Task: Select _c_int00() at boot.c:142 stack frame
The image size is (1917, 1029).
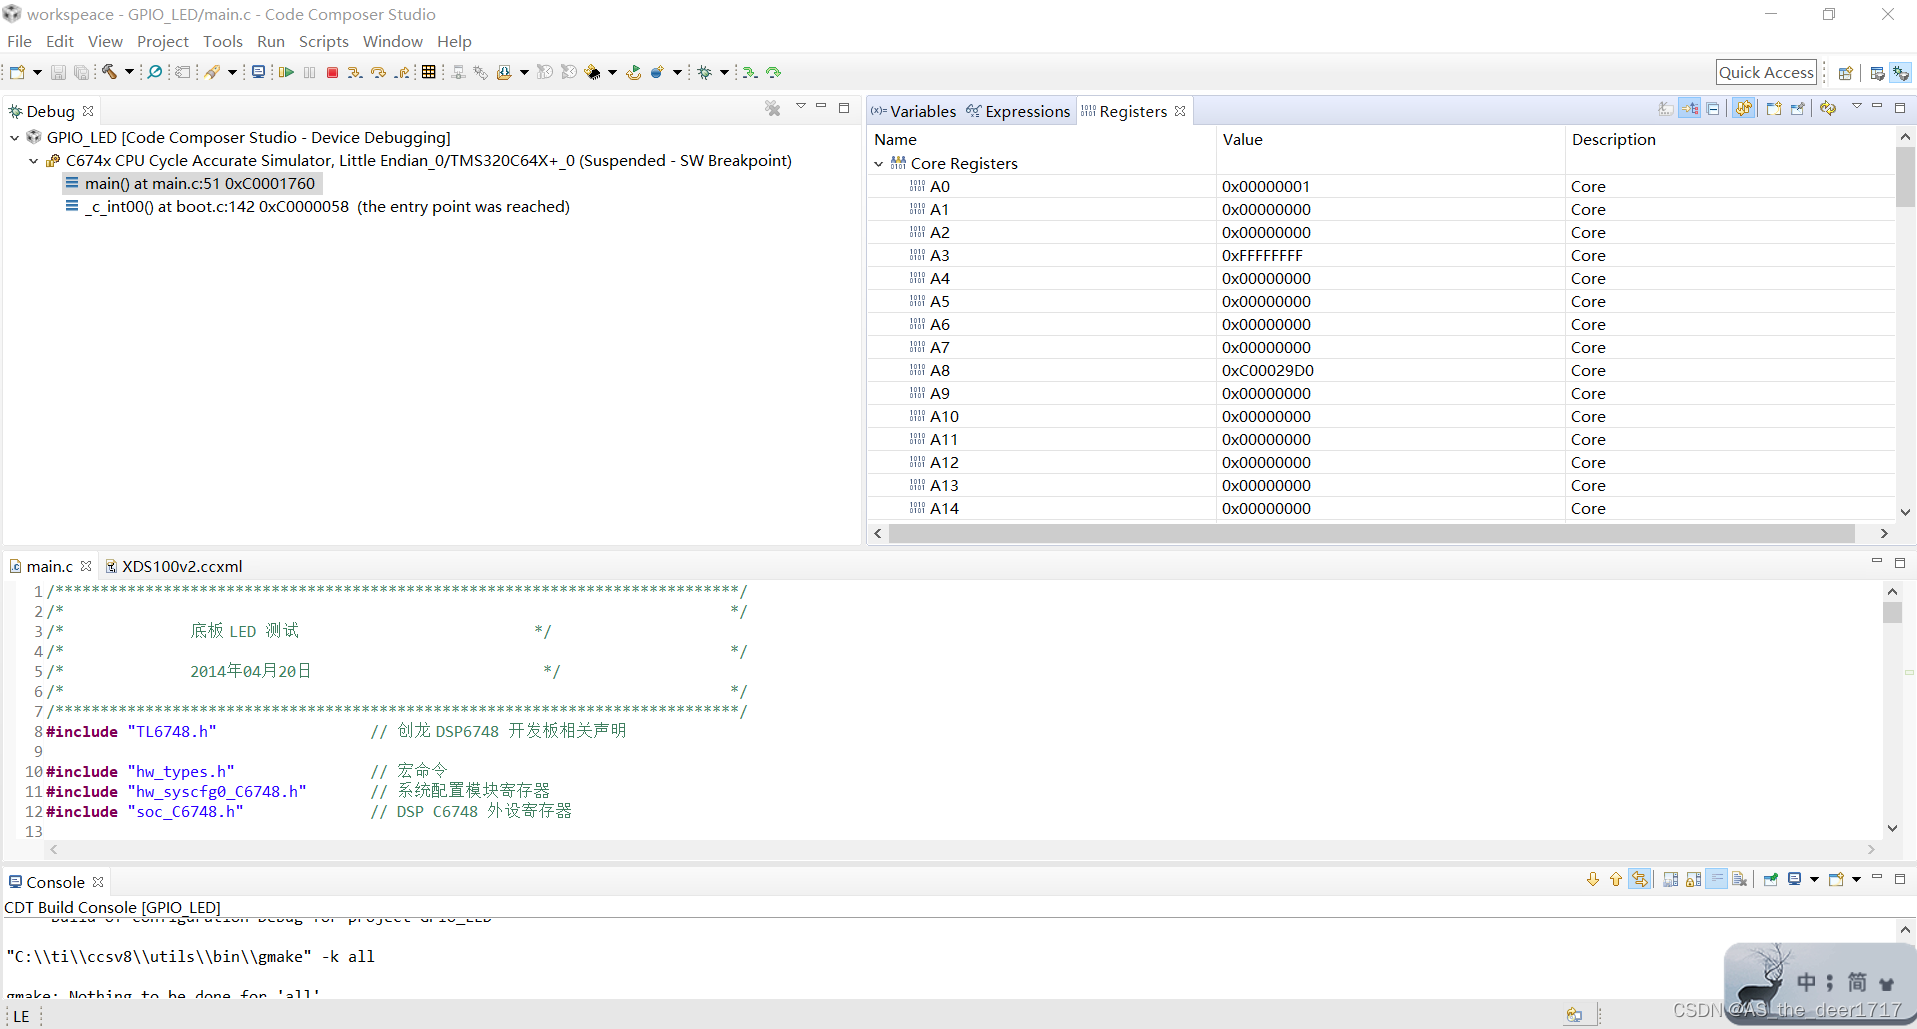Action: 318,207
